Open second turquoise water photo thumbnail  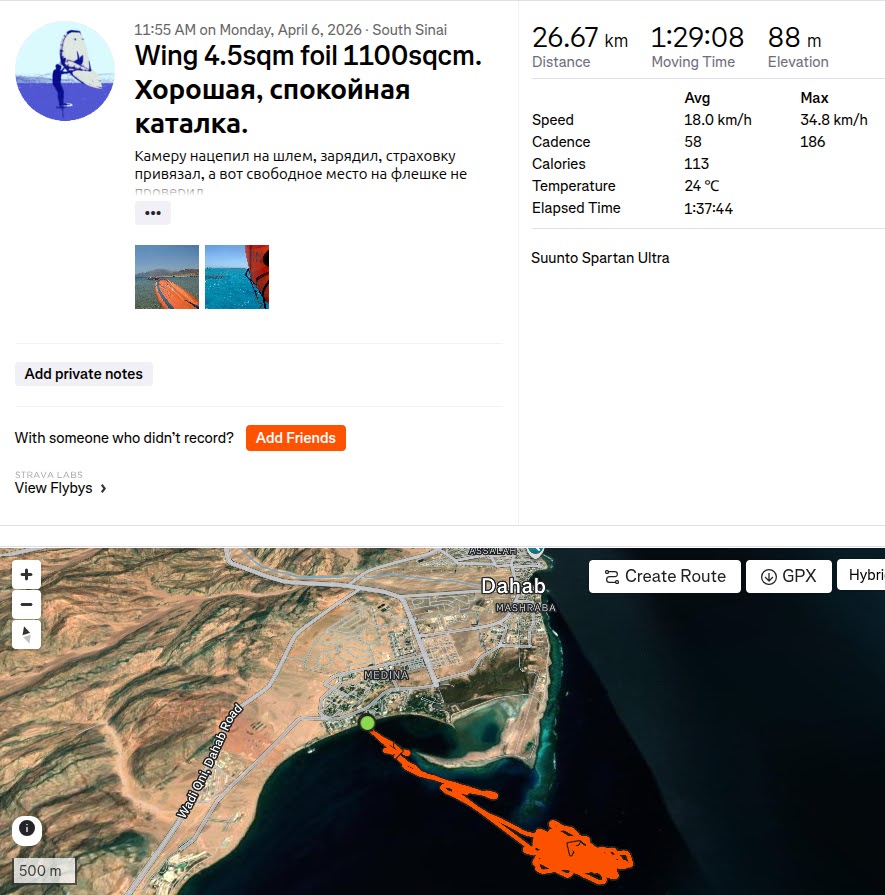[x=237, y=277]
